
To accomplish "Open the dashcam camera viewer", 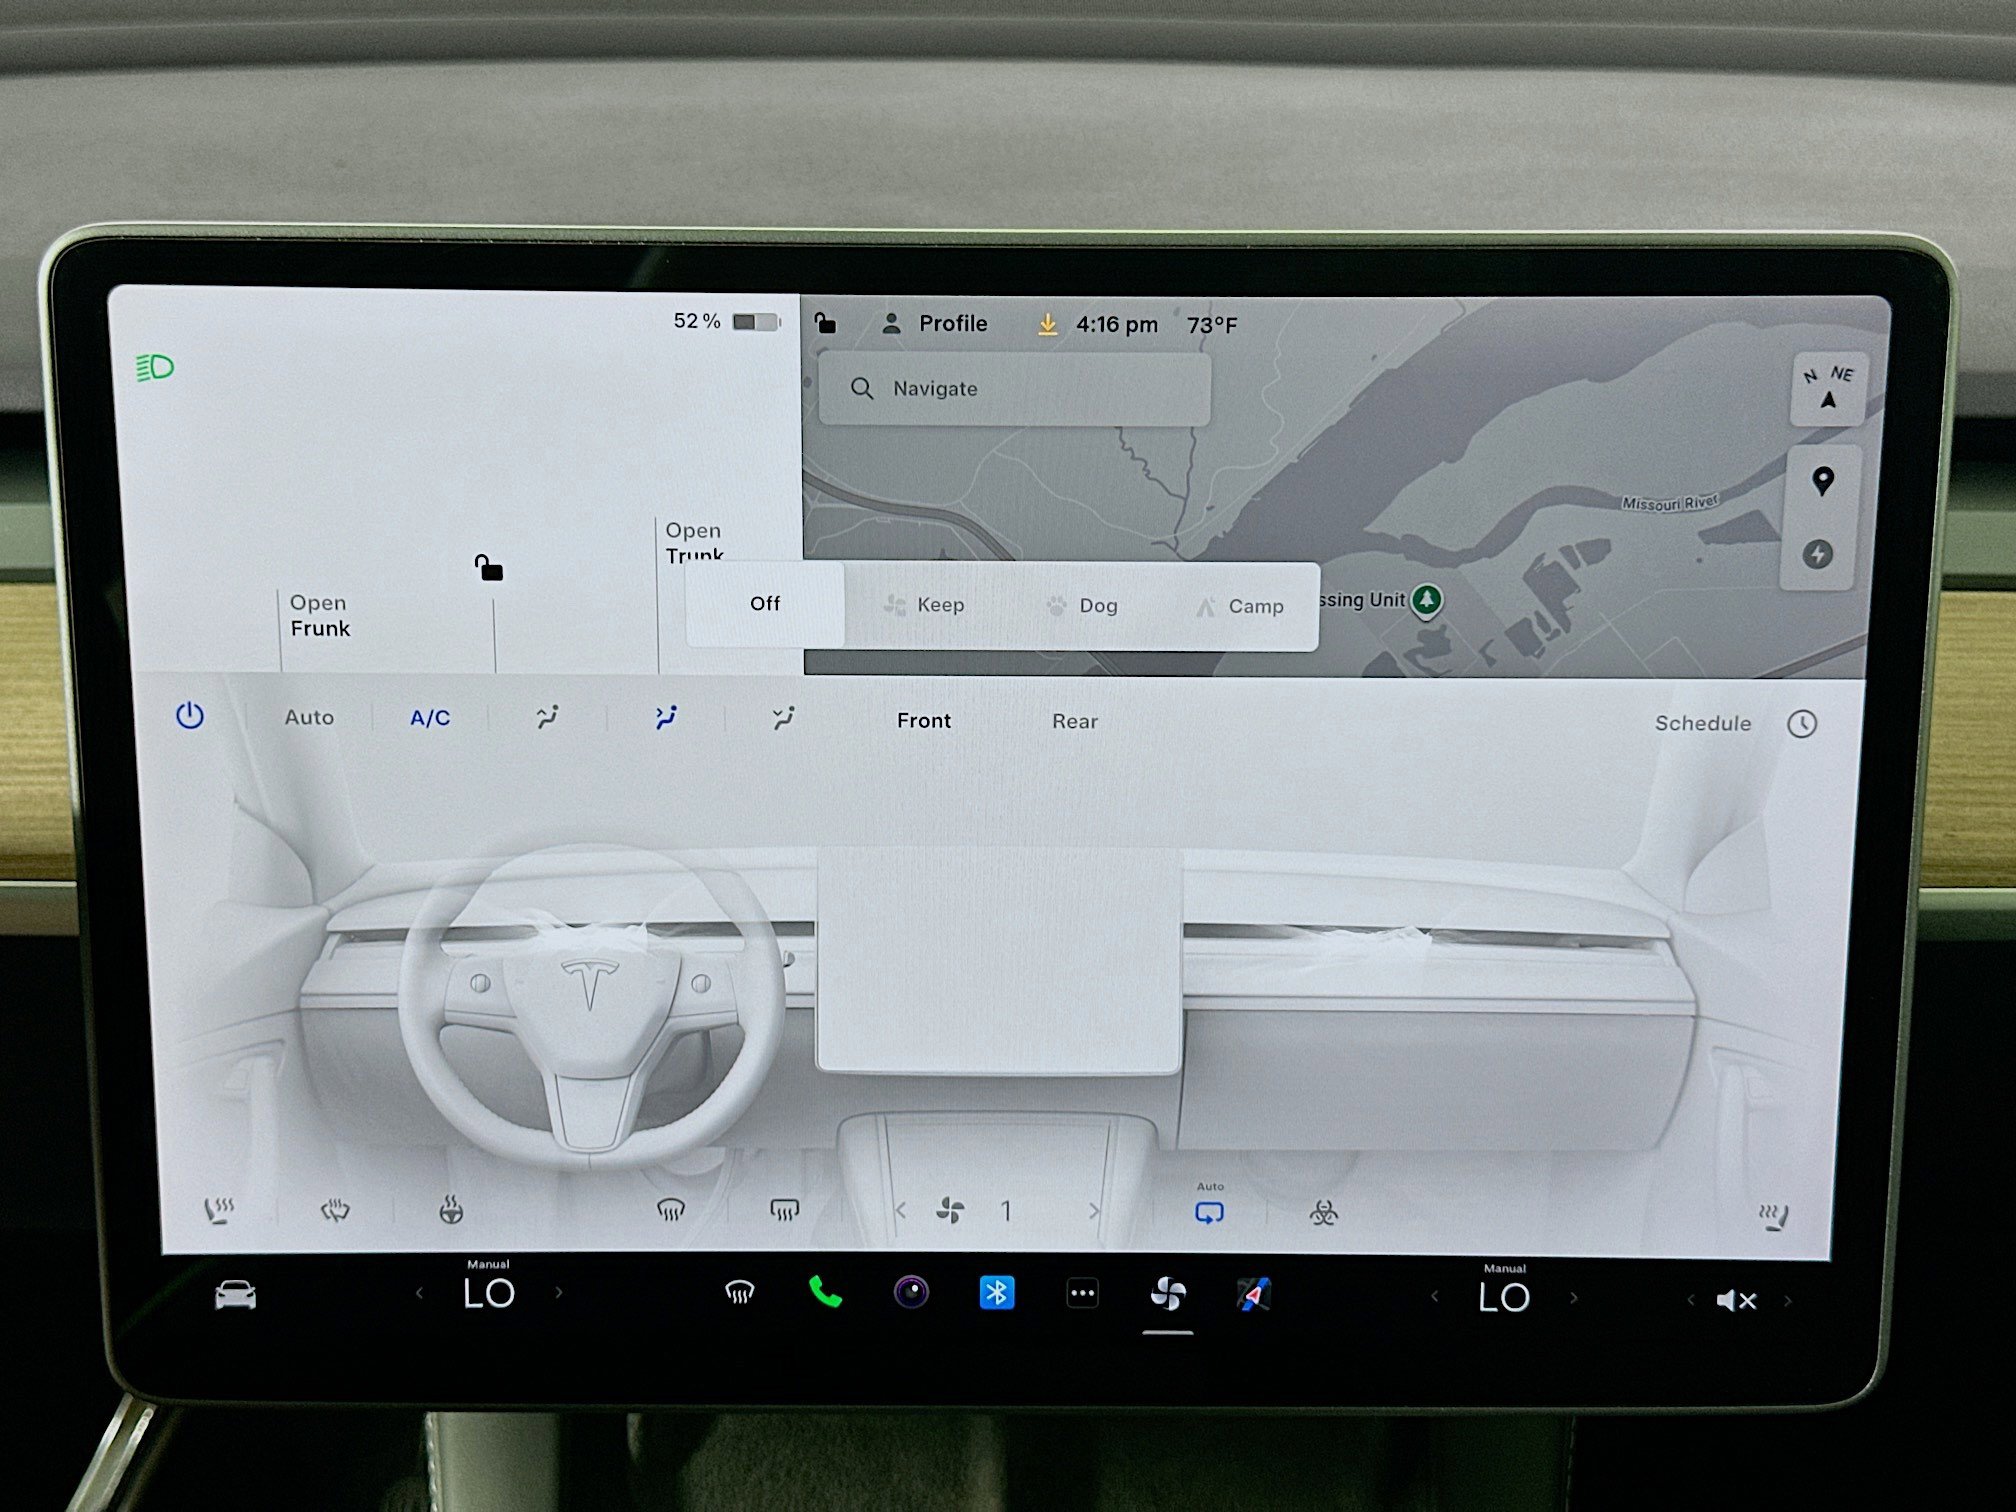I will coord(911,1292).
